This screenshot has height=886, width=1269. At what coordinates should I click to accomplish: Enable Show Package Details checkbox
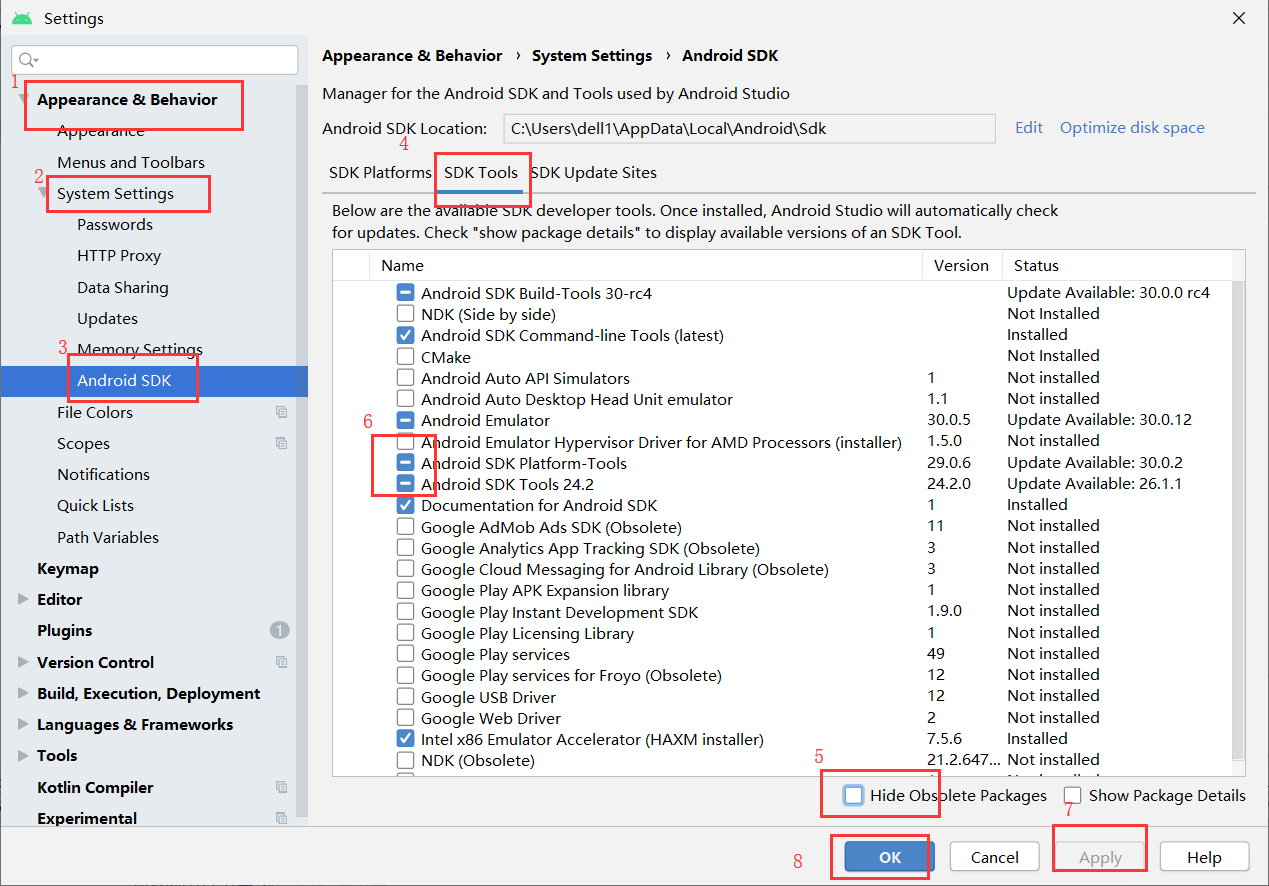tap(1072, 795)
